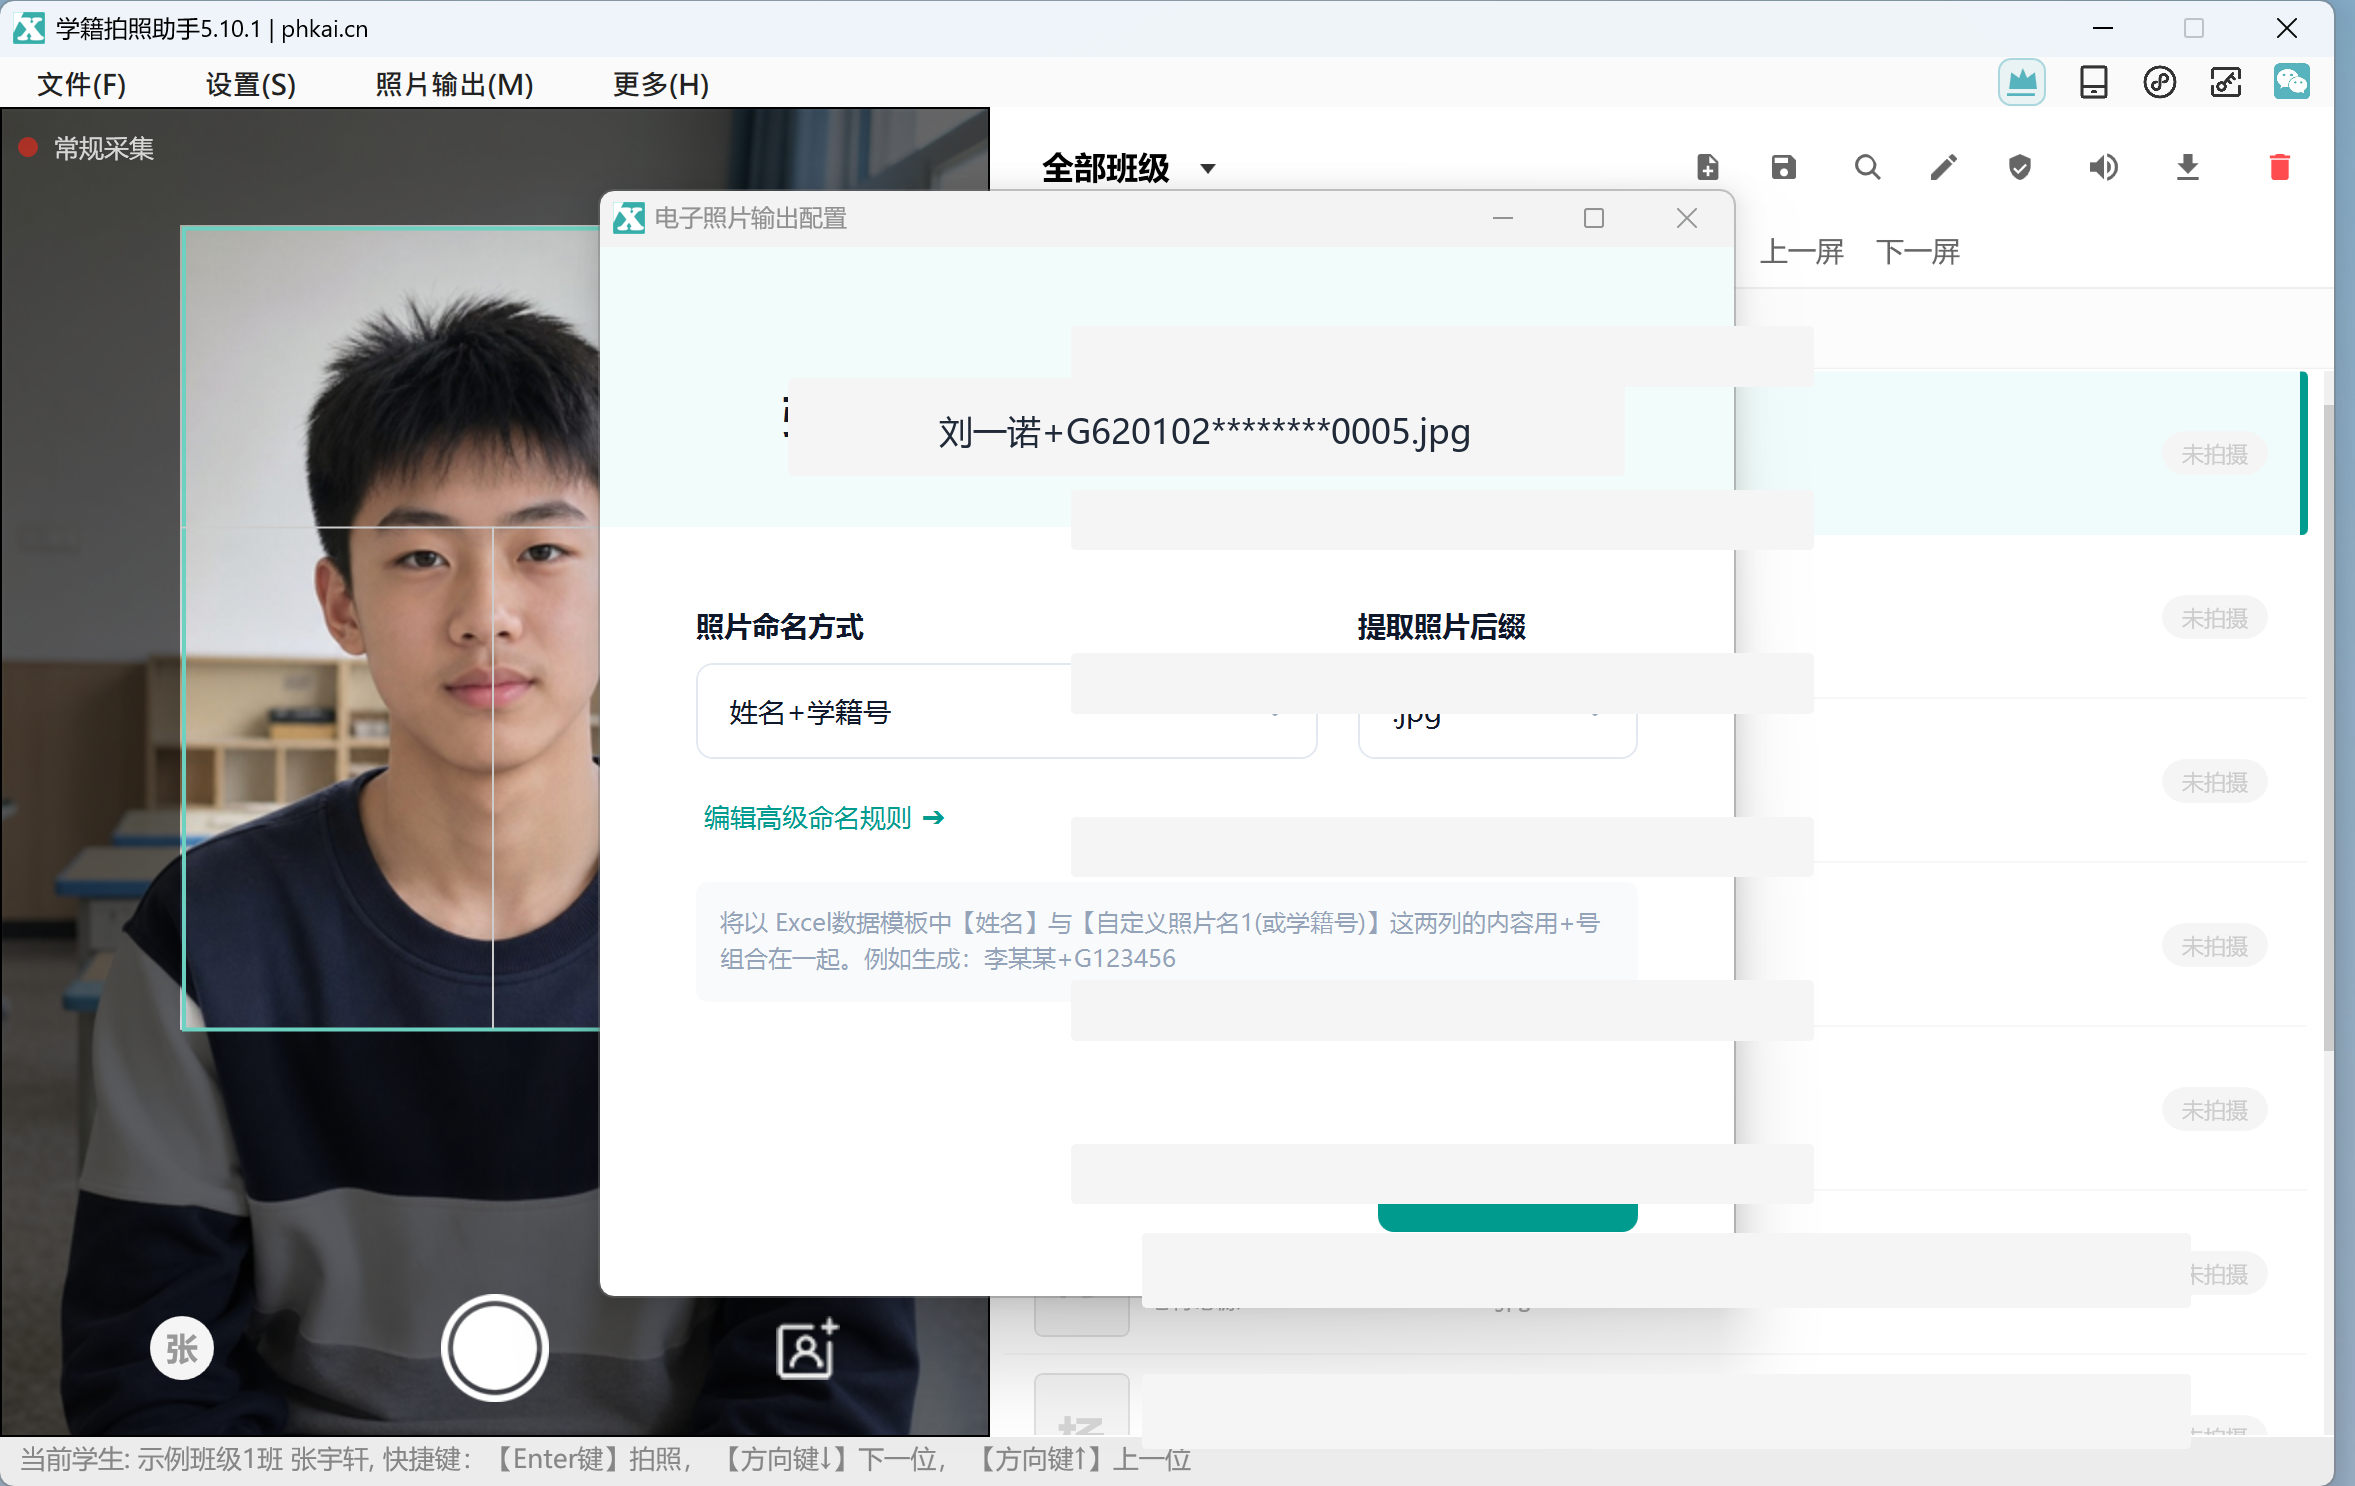The image size is (2355, 1486).
Task: Toggle the speaker sound icon
Action: coord(2103,167)
